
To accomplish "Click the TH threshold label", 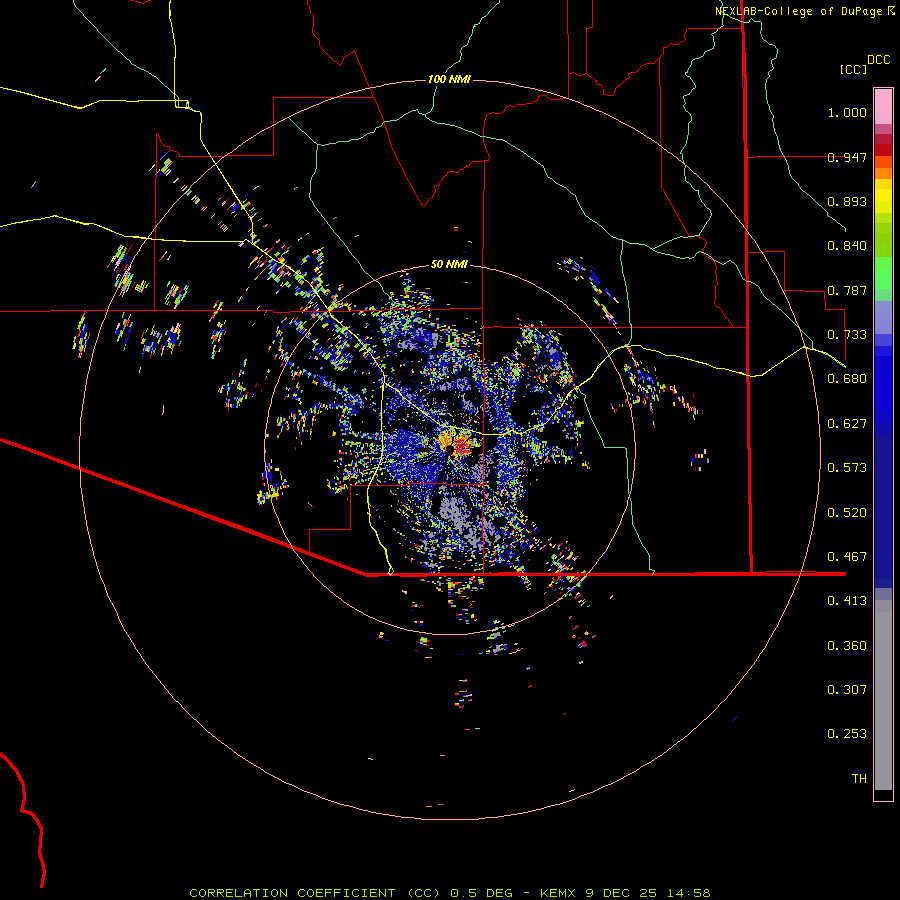I will tap(859, 779).
